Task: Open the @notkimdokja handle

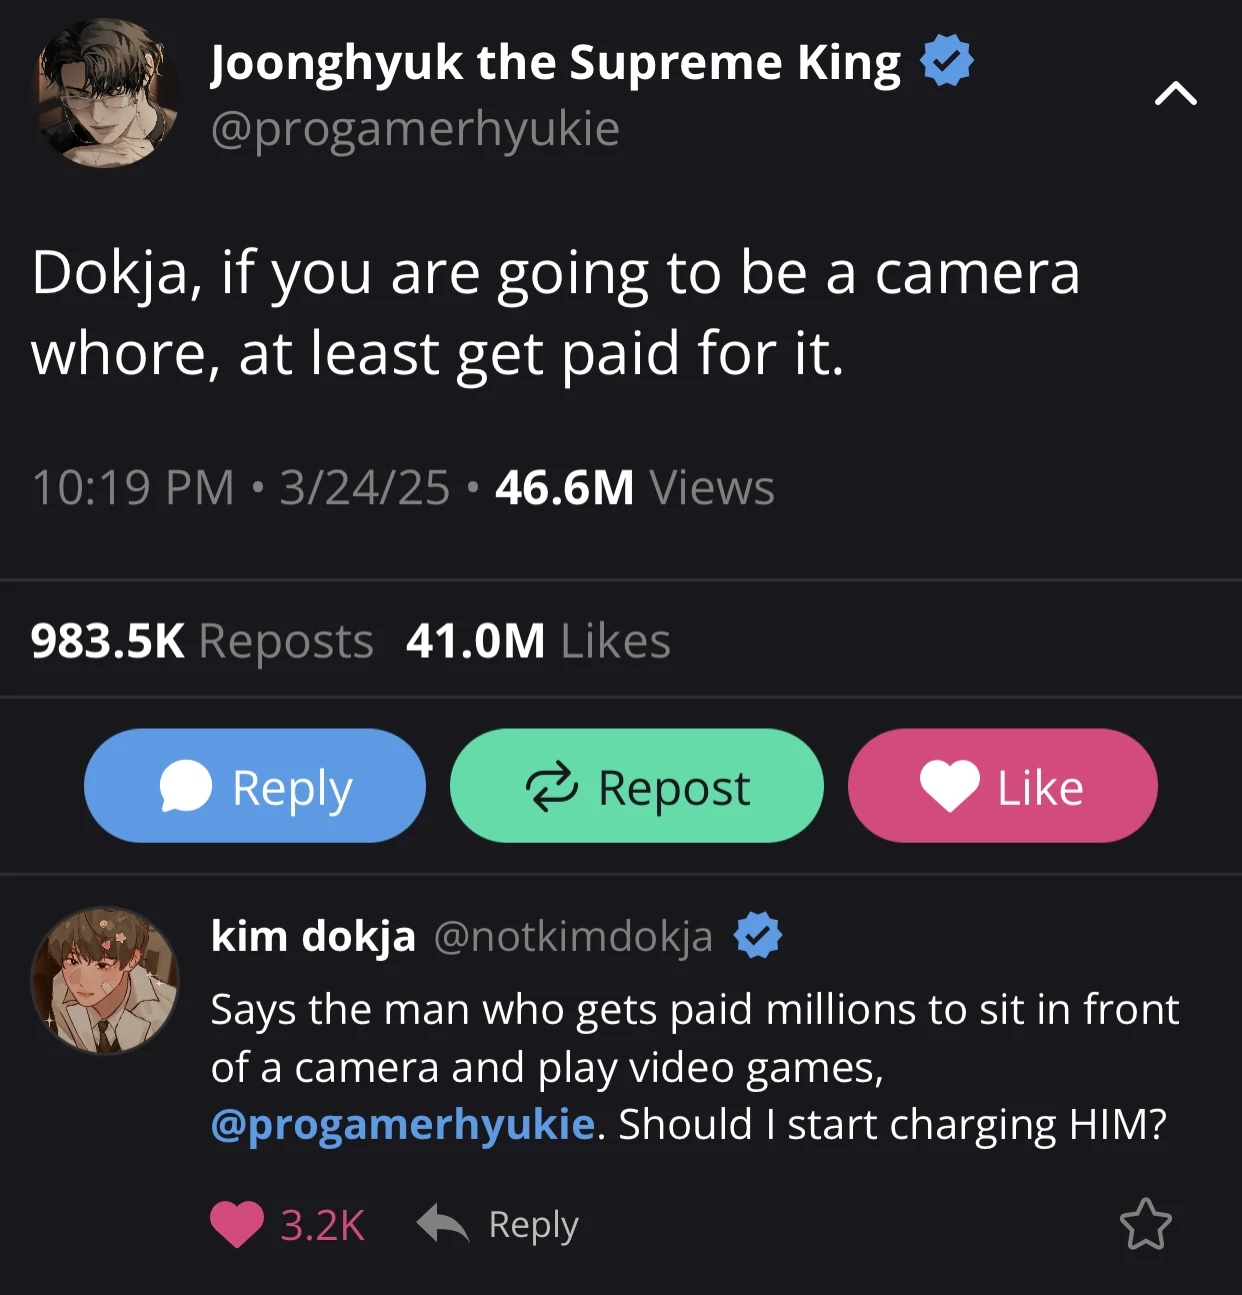Action: tap(573, 937)
